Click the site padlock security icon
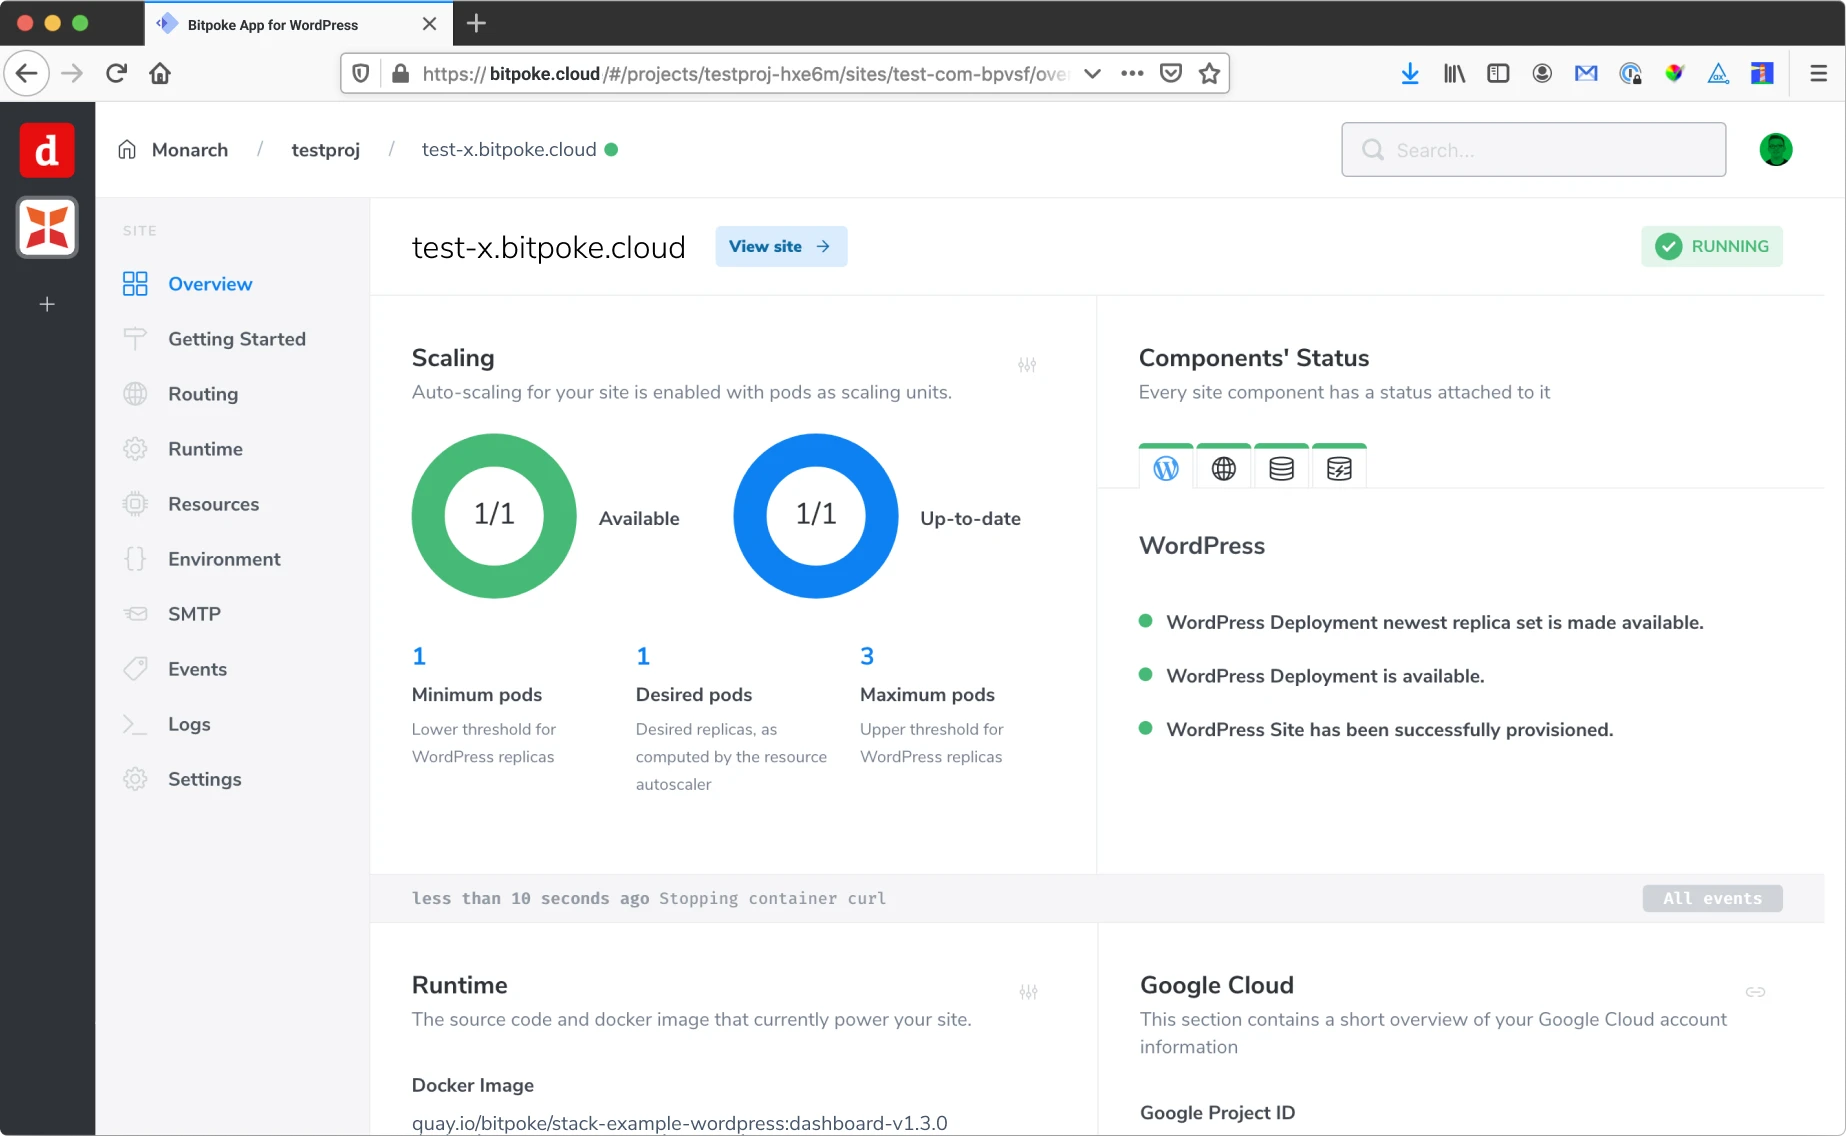The image size is (1846, 1142). point(401,73)
